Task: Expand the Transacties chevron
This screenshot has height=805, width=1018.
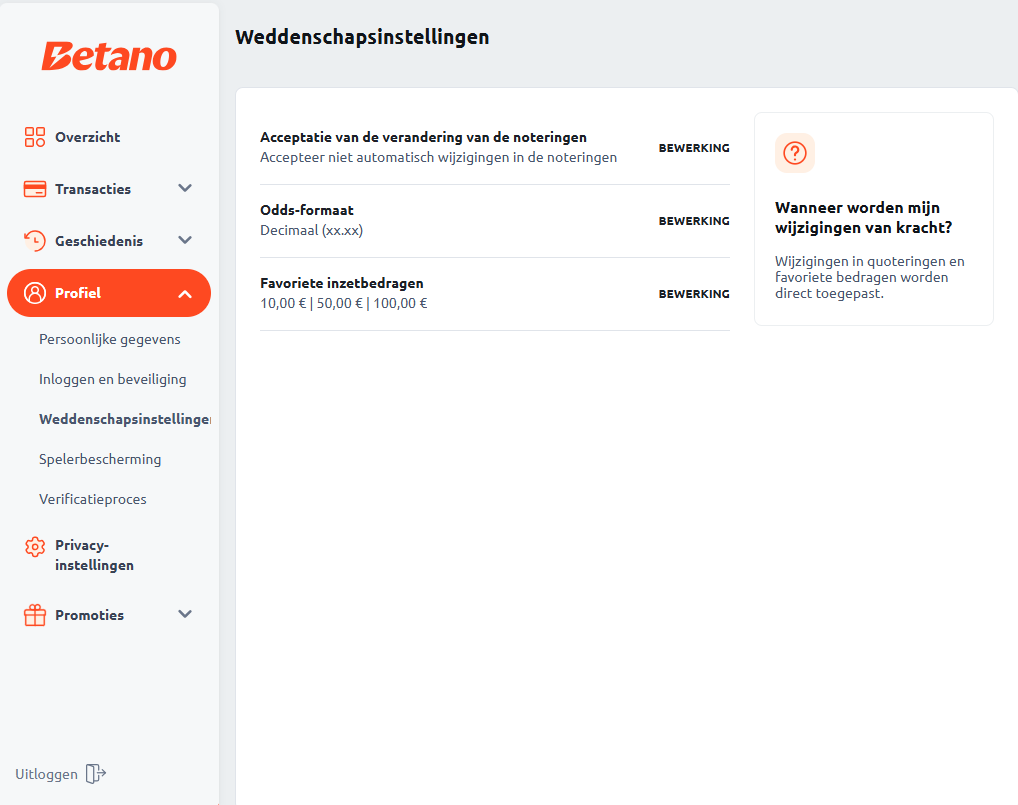Action: coord(185,188)
